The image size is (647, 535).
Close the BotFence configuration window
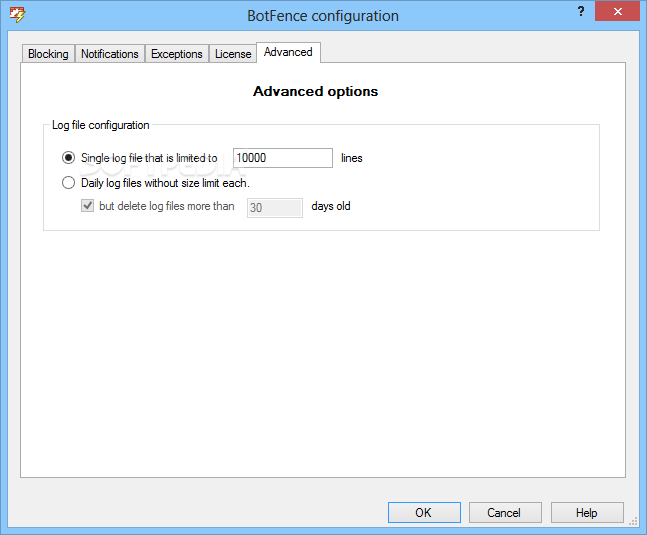pyautogui.click(x=617, y=11)
